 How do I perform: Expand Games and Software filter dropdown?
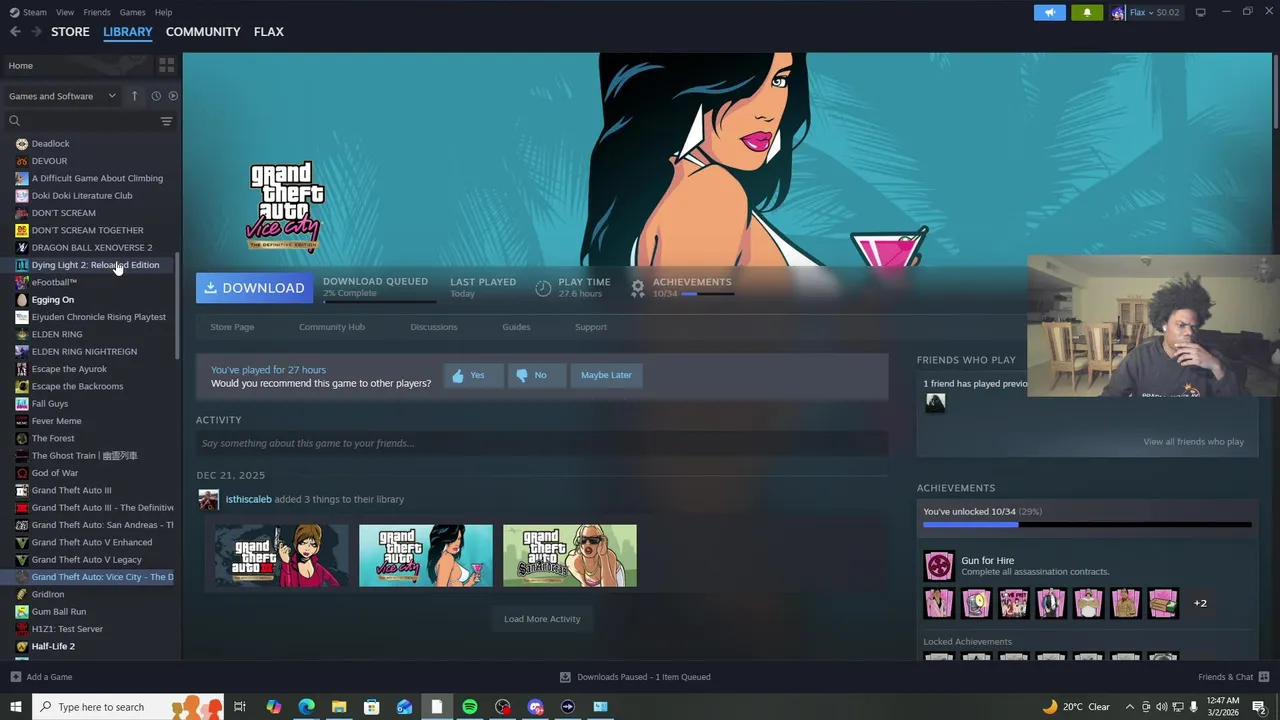pos(63,96)
